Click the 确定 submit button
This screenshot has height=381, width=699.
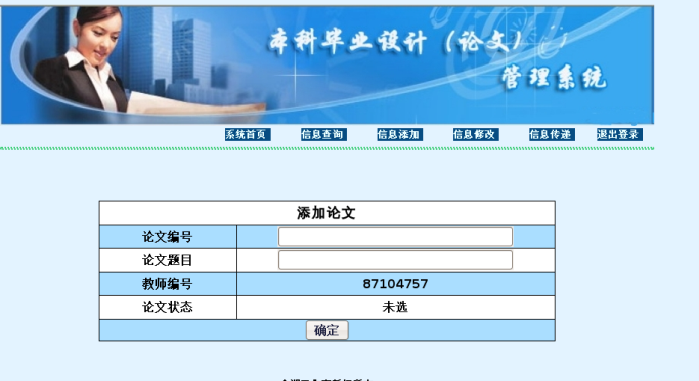tap(327, 330)
